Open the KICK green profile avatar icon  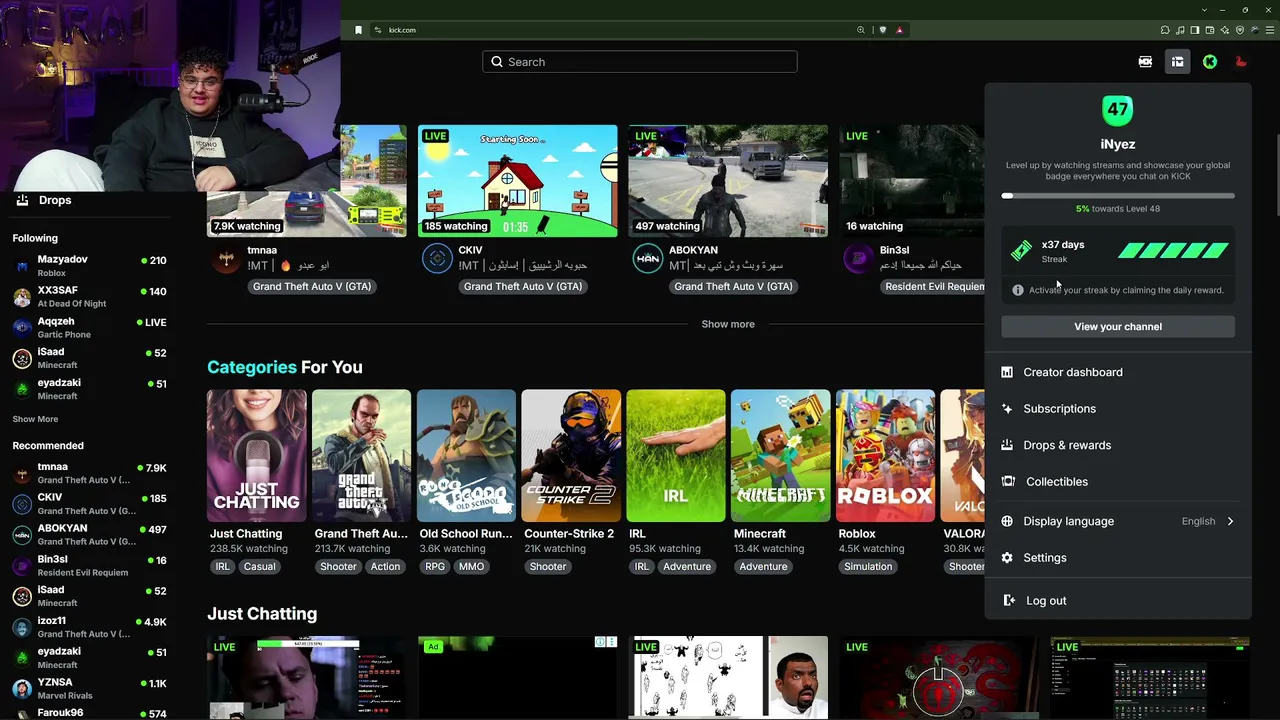pyautogui.click(x=1210, y=62)
